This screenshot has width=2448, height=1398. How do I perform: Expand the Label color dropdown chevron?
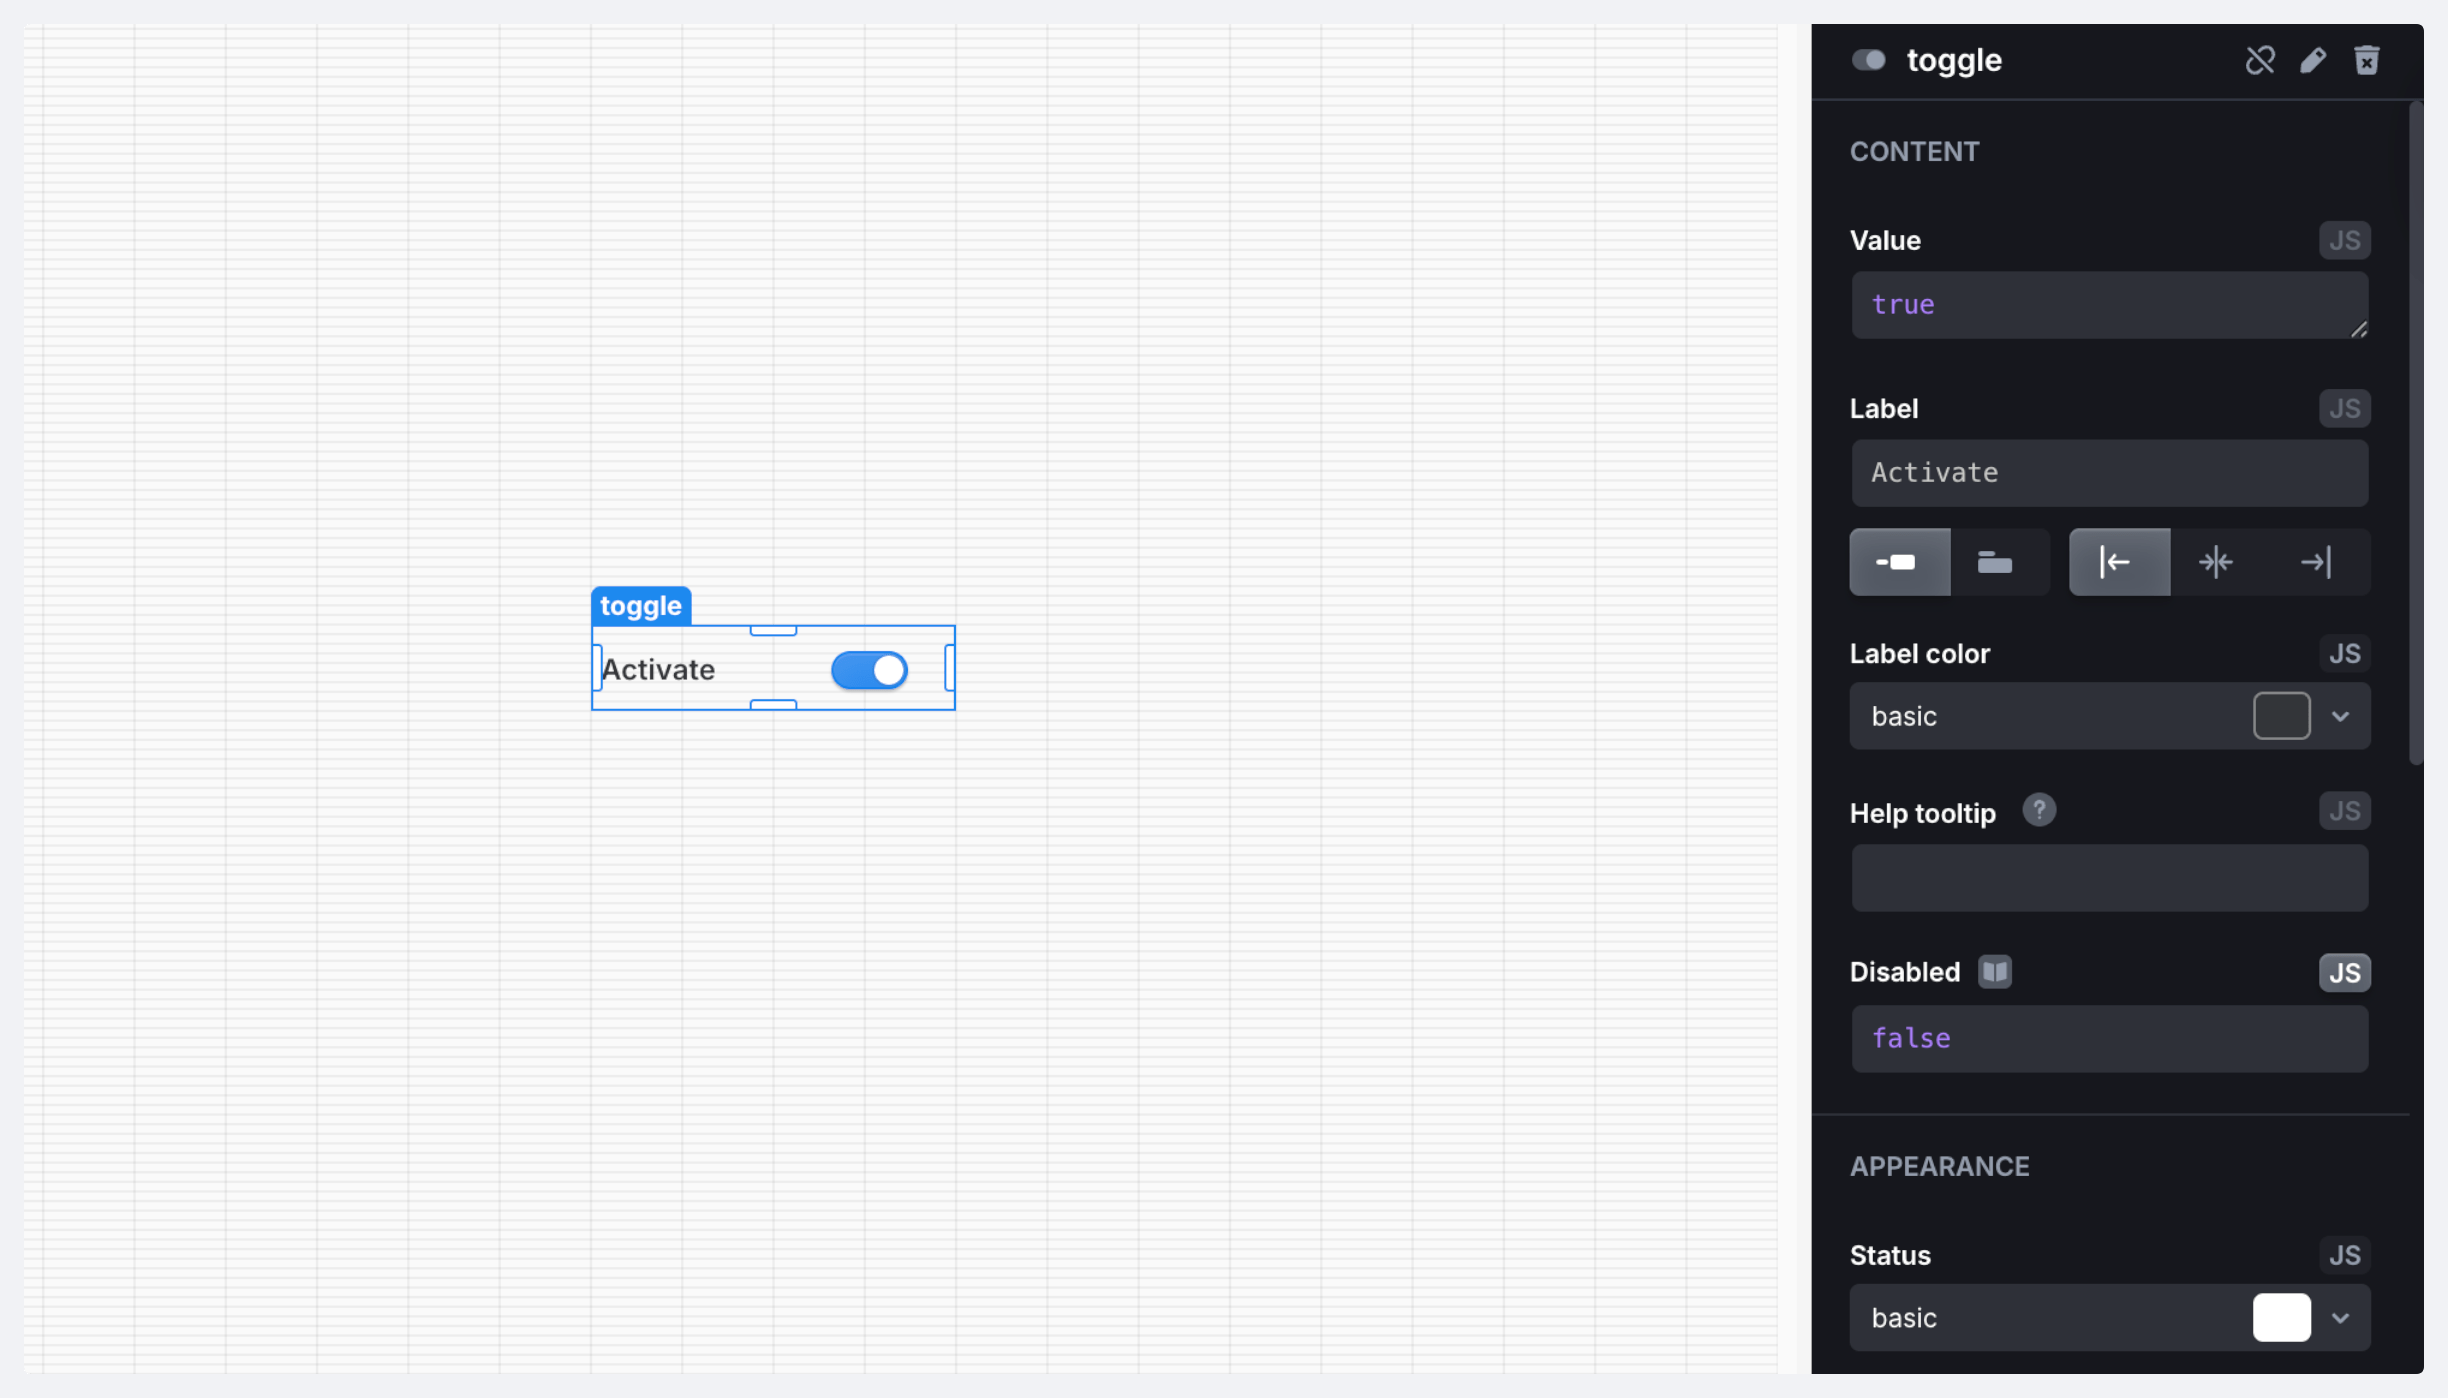point(2340,716)
